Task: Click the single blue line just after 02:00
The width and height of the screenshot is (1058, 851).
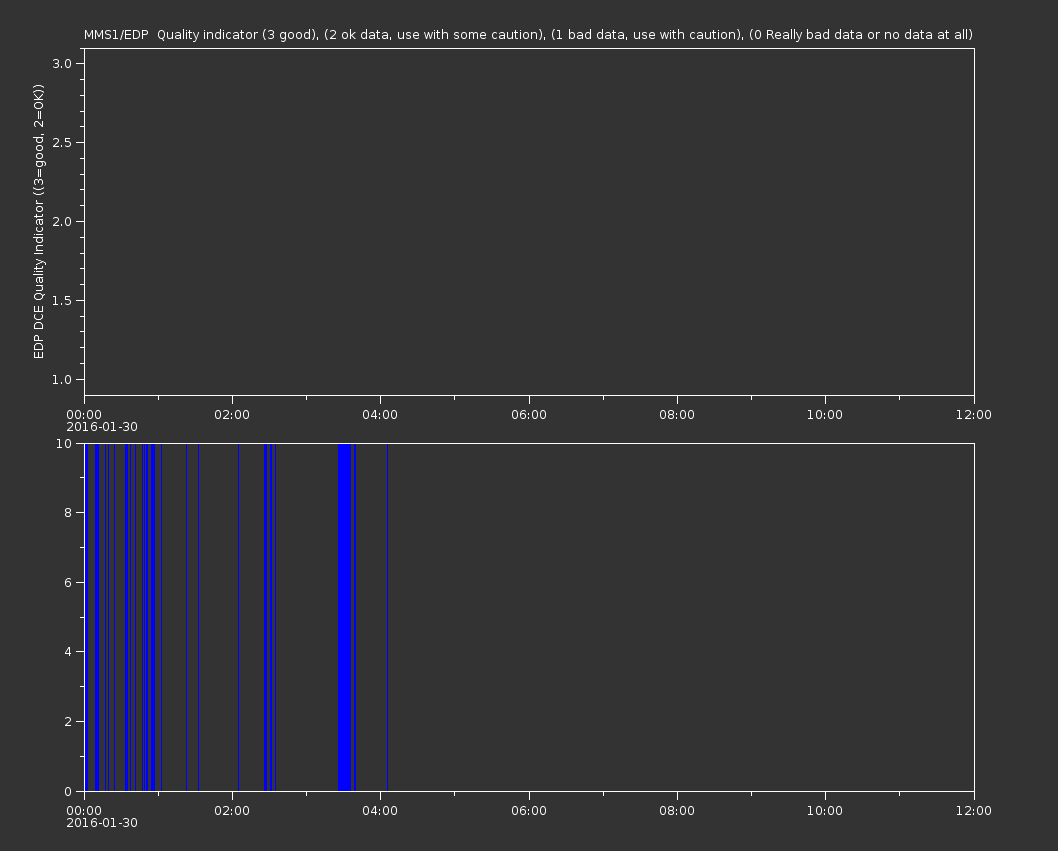Action: point(238,617)
